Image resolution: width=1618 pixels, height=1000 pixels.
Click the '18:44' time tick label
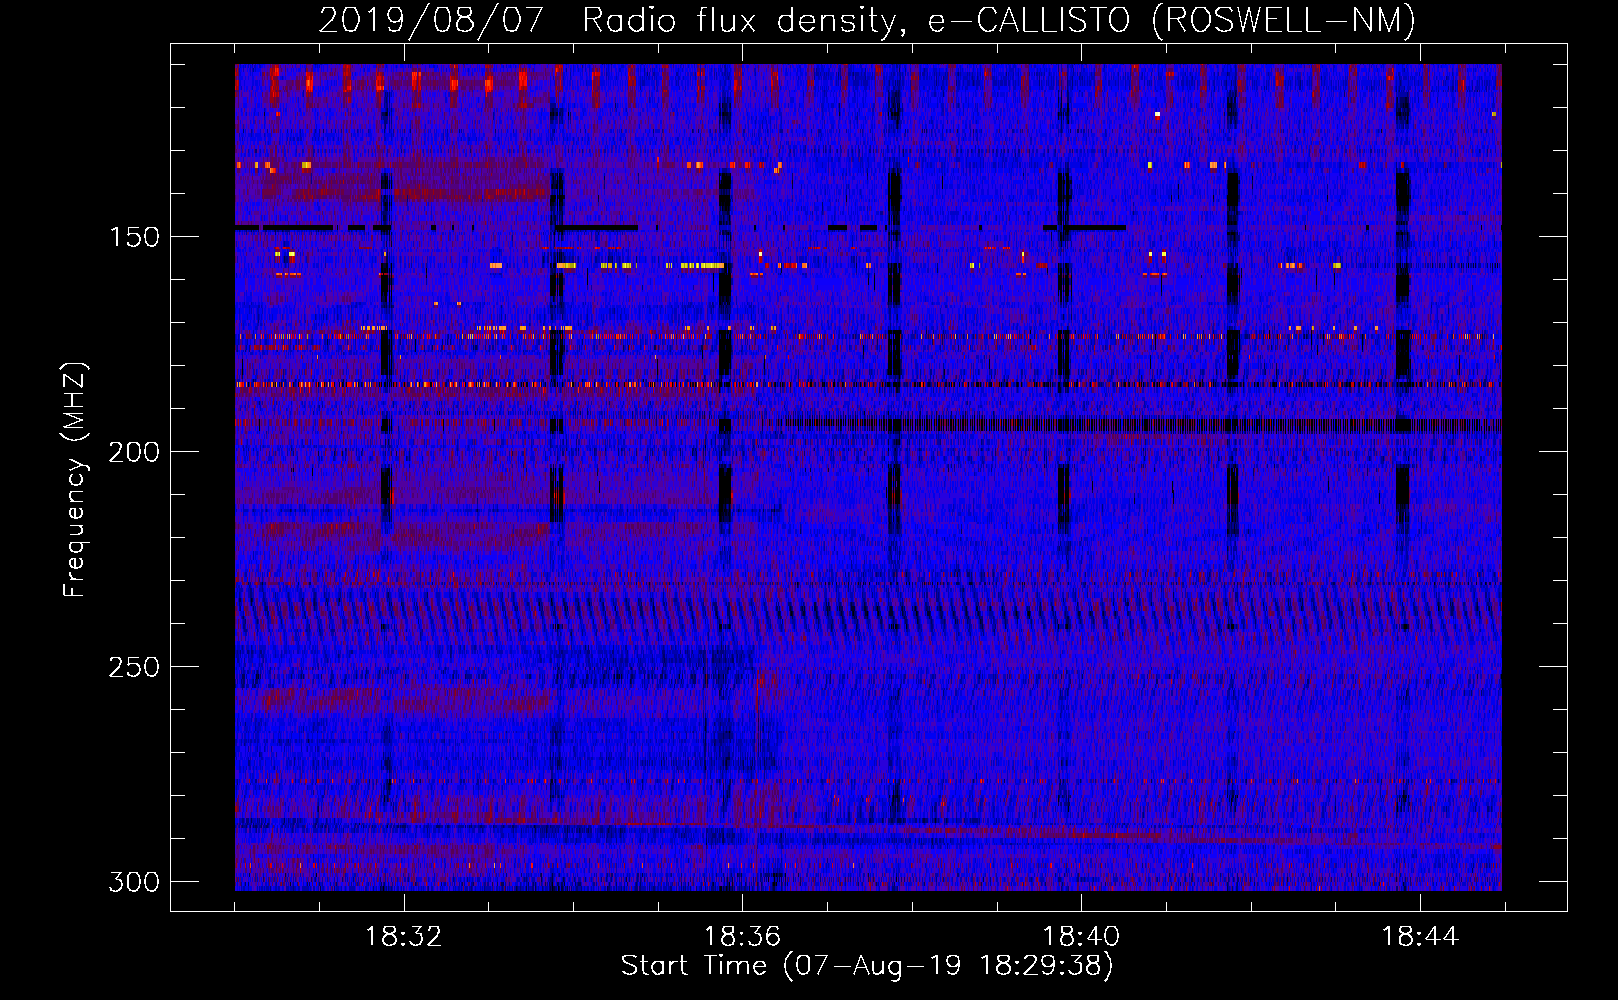(1420, 937)
